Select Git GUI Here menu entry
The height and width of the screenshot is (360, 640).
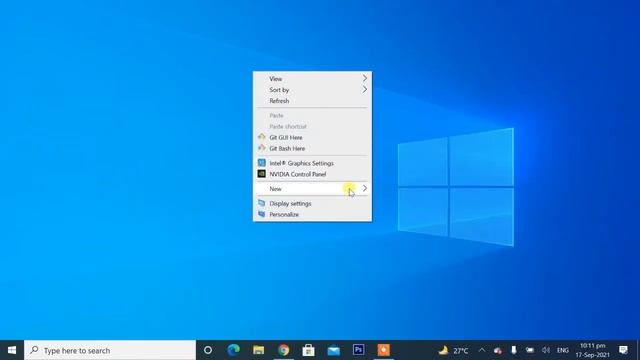pos(312,138)
